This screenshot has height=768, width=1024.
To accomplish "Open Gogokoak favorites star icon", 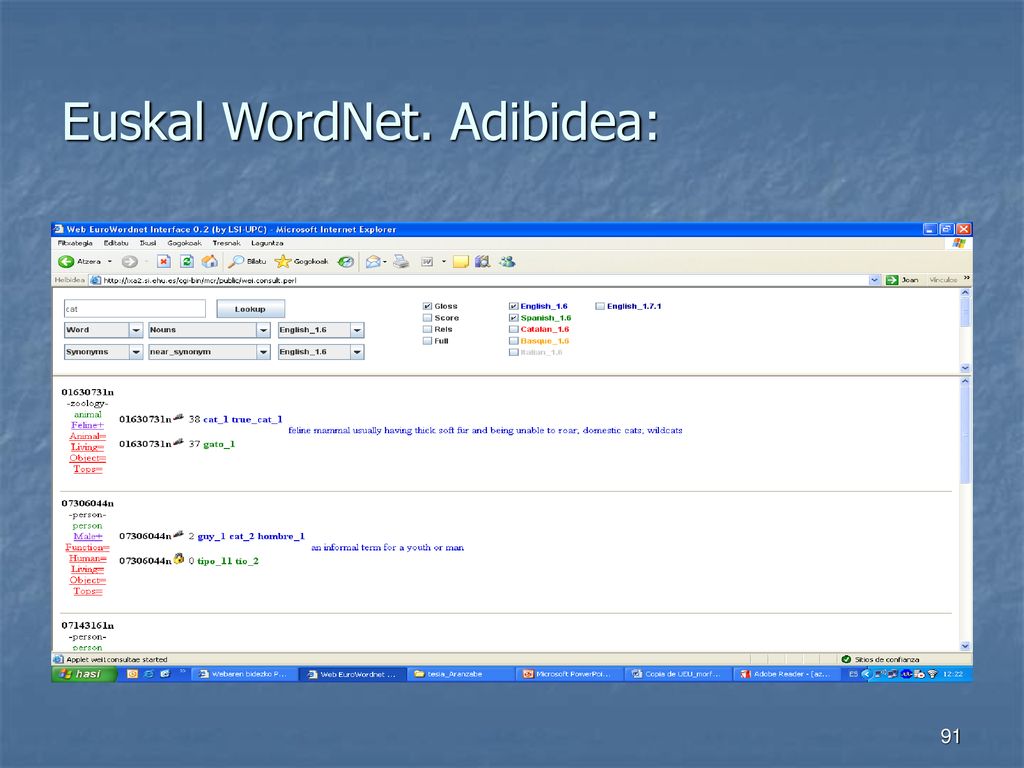I will click(x=283, y=262).
